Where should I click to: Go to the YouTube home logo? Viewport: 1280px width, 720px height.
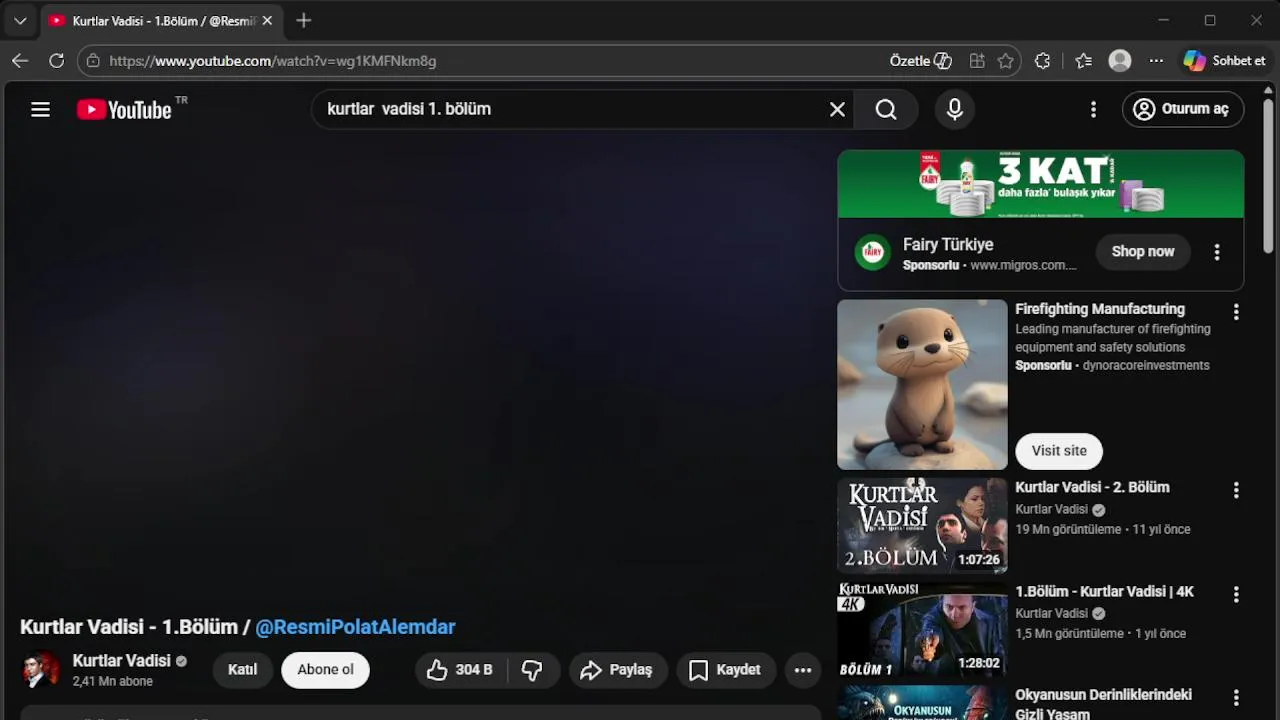tap(125, 110)
